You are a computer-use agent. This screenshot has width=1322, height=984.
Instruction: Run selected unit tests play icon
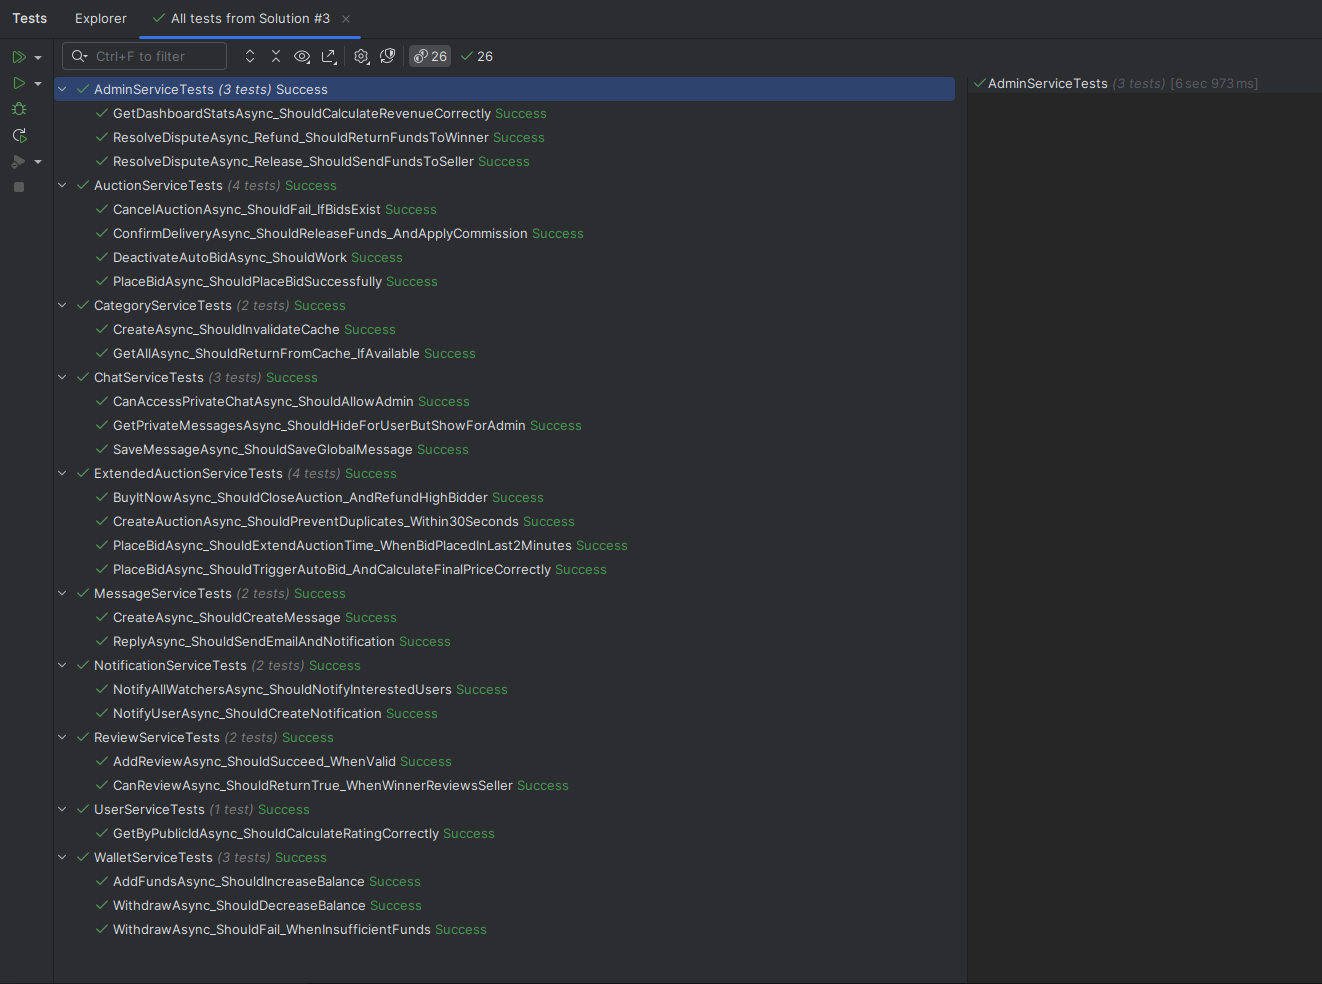[19, 83]
